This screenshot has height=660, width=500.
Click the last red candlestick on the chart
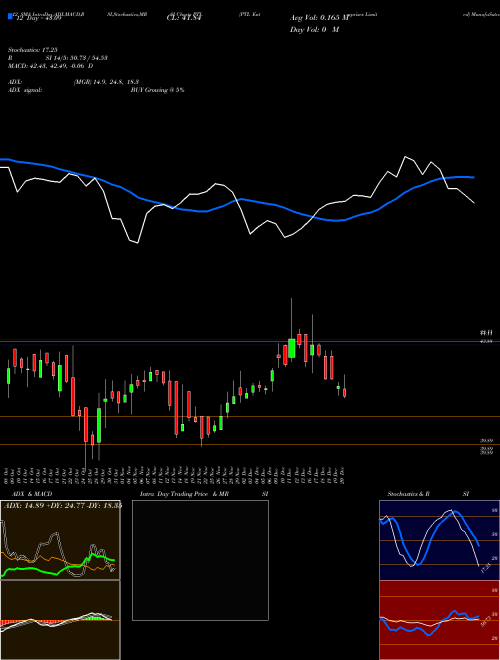point(345,386)
